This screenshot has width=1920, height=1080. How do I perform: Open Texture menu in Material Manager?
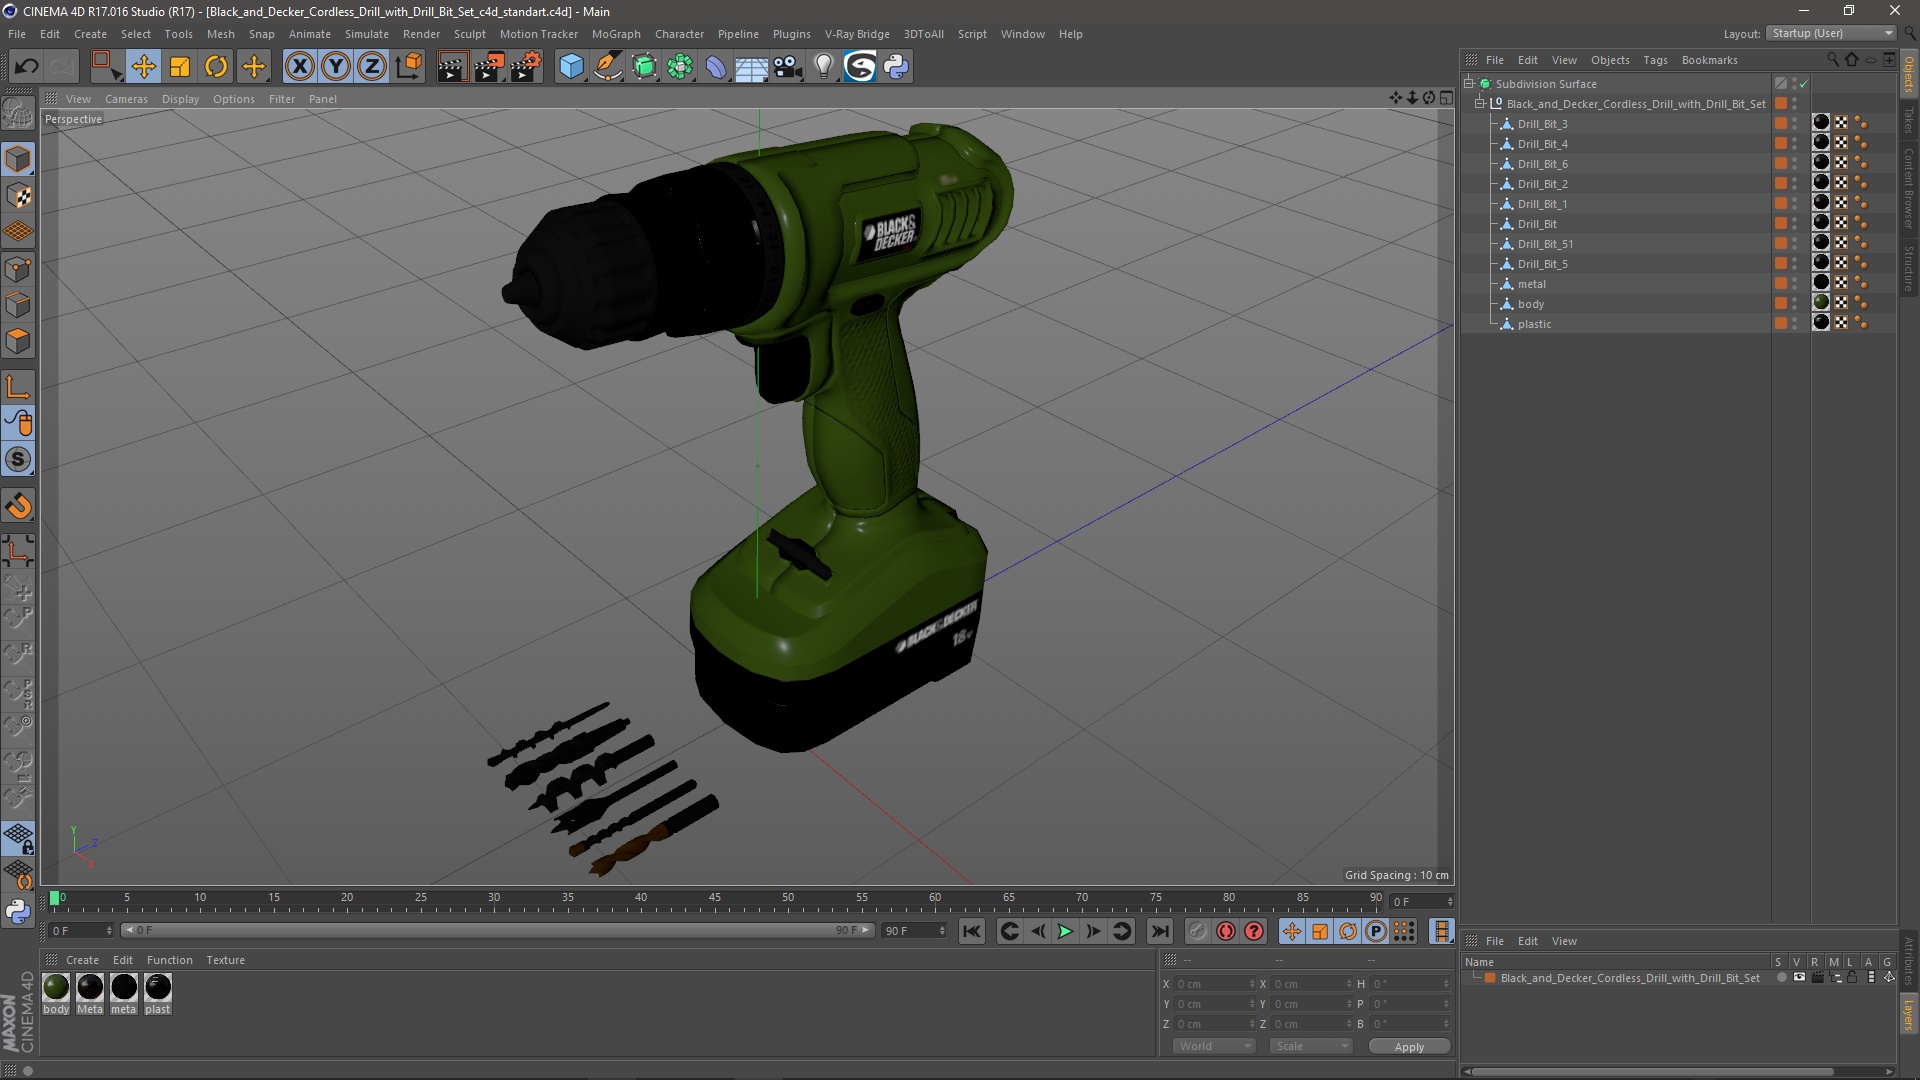[225, 960]
